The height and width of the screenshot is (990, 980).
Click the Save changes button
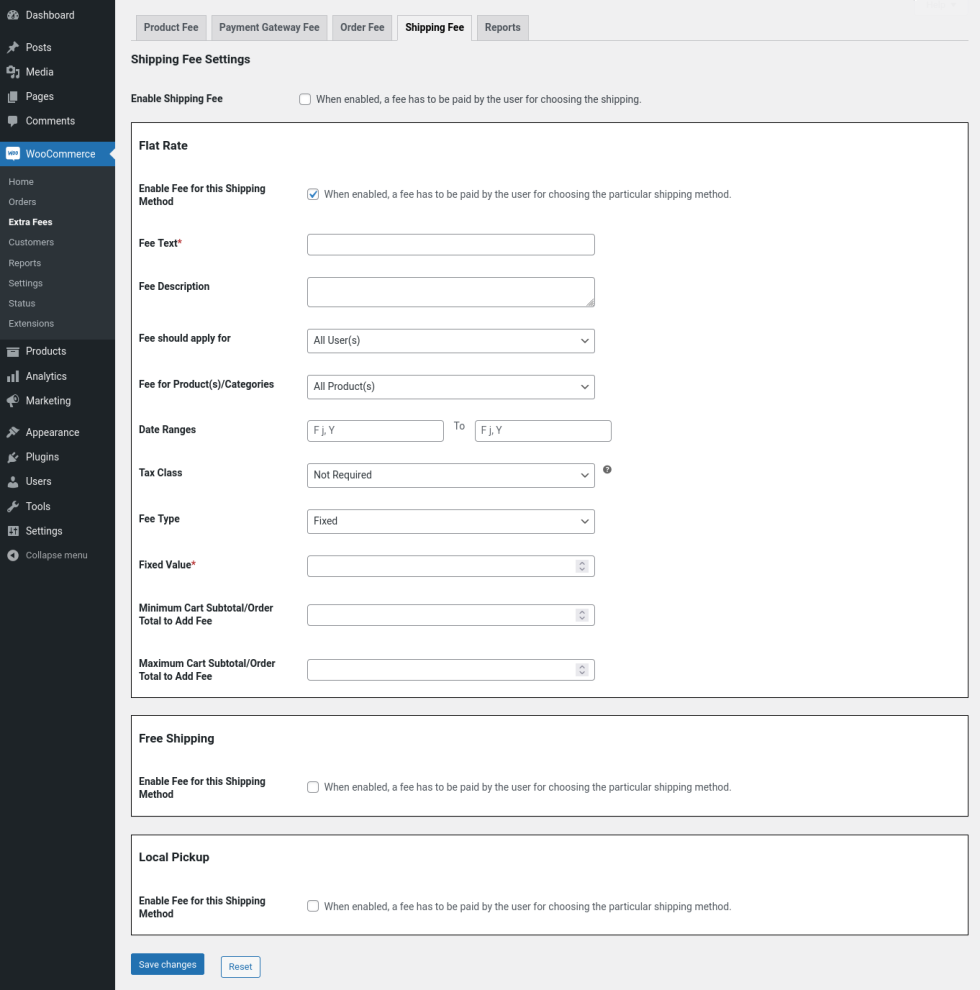[x=167, y=964]
